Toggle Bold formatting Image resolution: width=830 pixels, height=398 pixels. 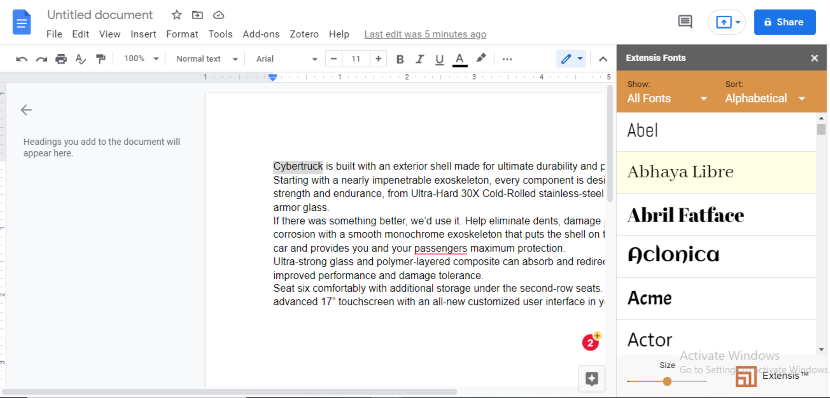400,59
